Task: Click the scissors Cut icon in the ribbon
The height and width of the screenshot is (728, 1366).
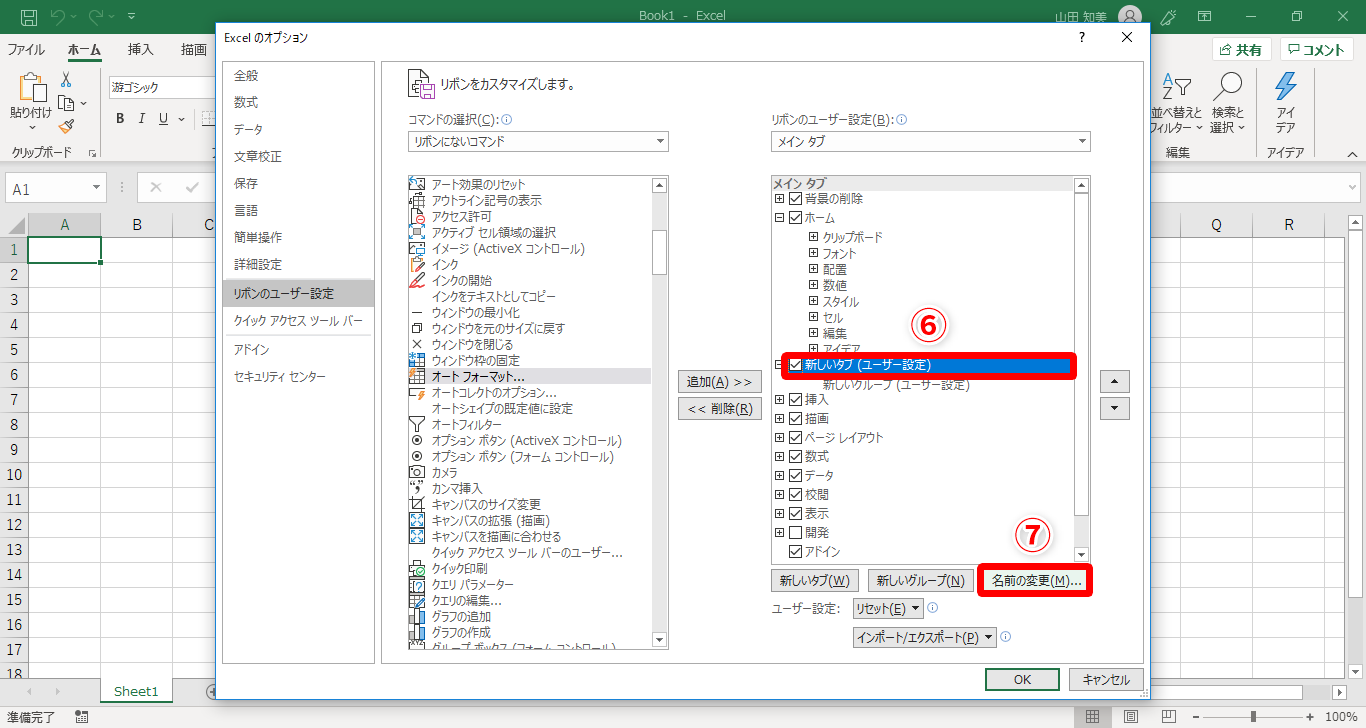Action: coord(66,80)
